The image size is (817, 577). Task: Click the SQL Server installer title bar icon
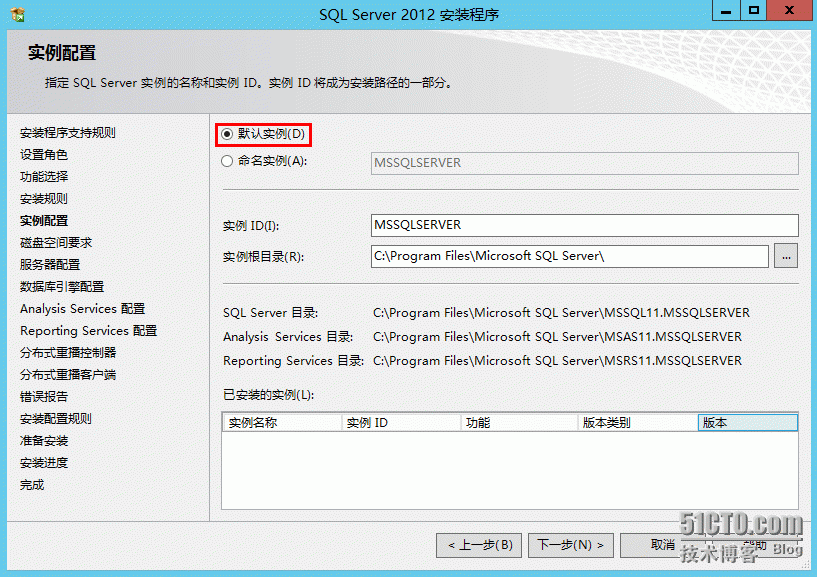tap(18, 15)
